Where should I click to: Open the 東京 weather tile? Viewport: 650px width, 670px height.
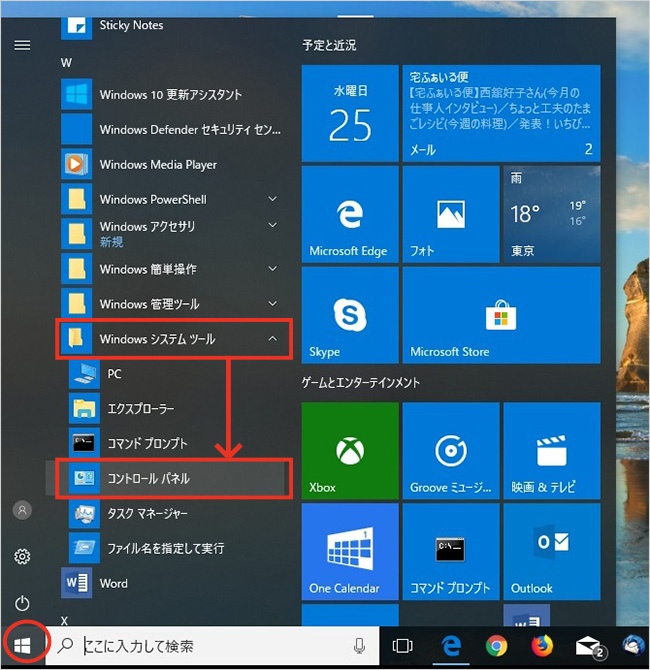[552, 215]
